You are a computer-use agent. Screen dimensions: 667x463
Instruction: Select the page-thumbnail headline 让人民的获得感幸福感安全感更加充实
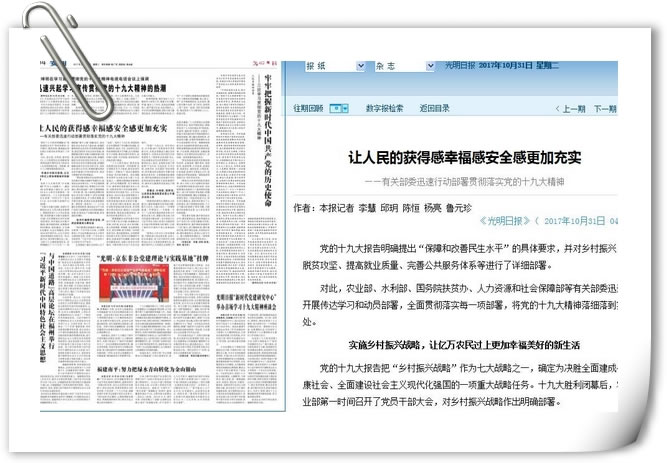(103, 128)
